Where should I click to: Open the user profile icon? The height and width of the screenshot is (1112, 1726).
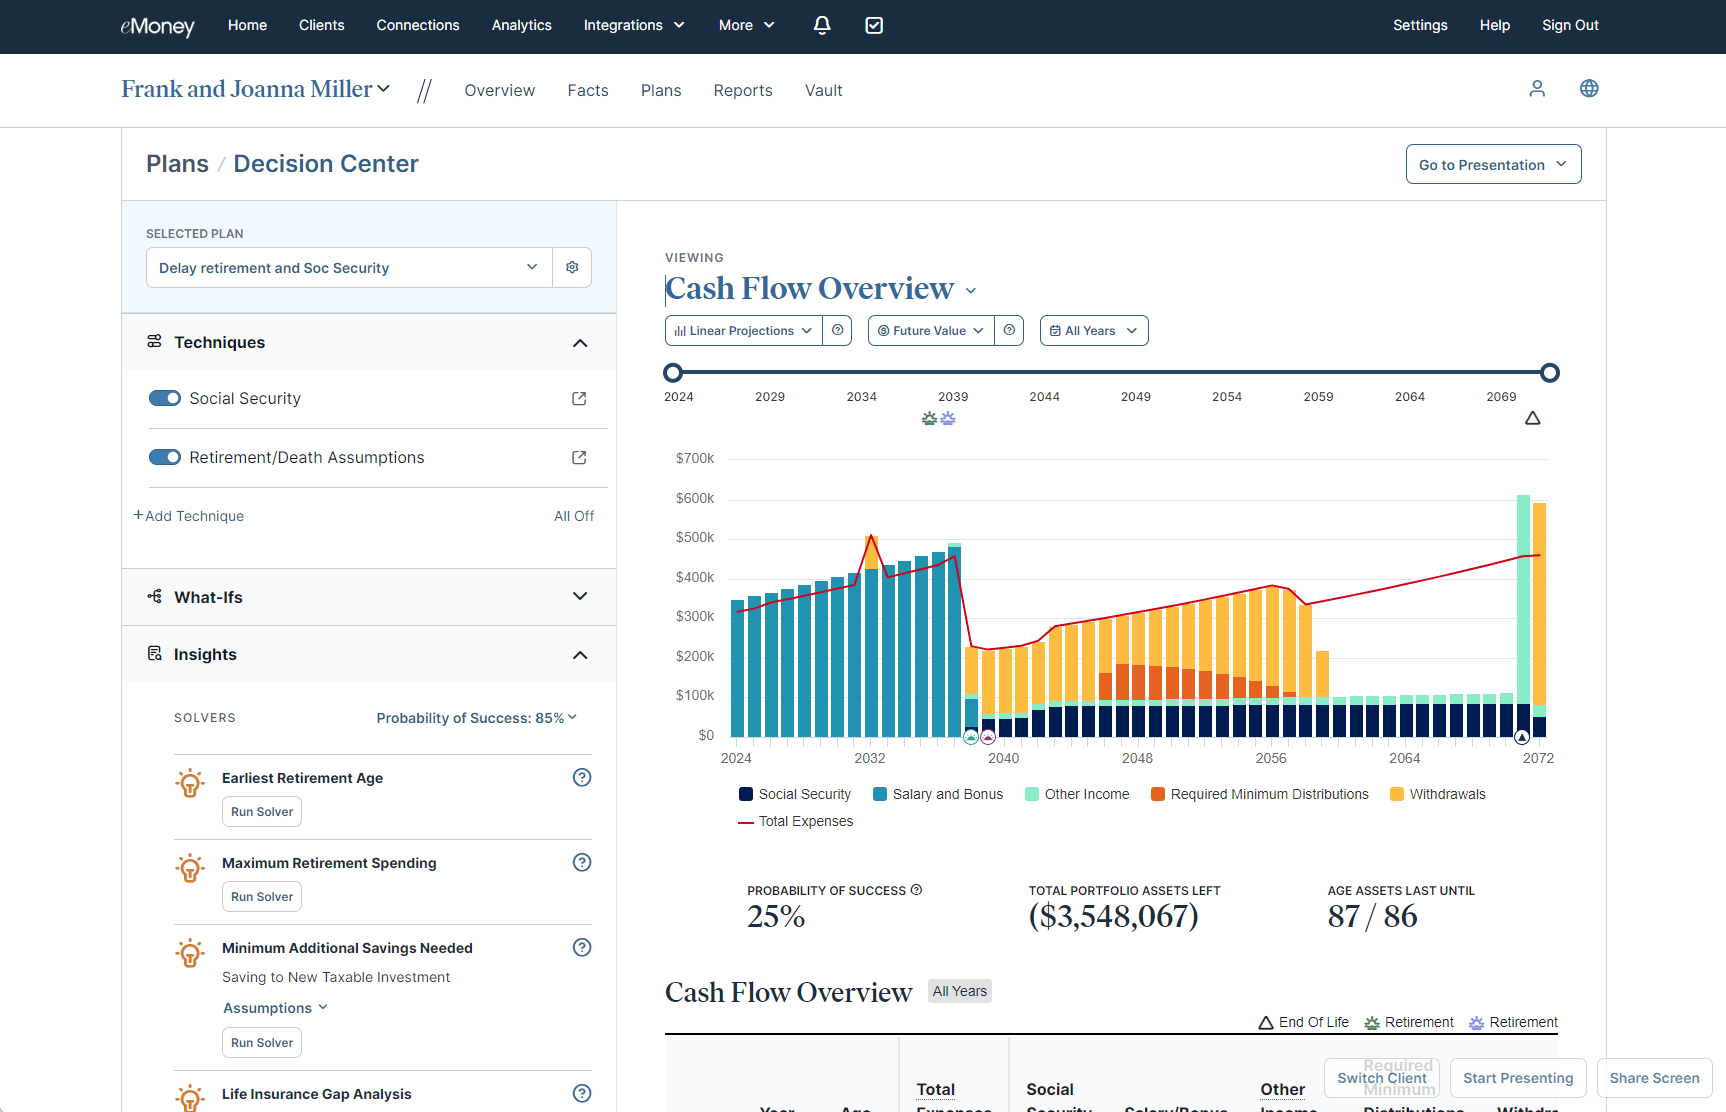click(1537, 88)
